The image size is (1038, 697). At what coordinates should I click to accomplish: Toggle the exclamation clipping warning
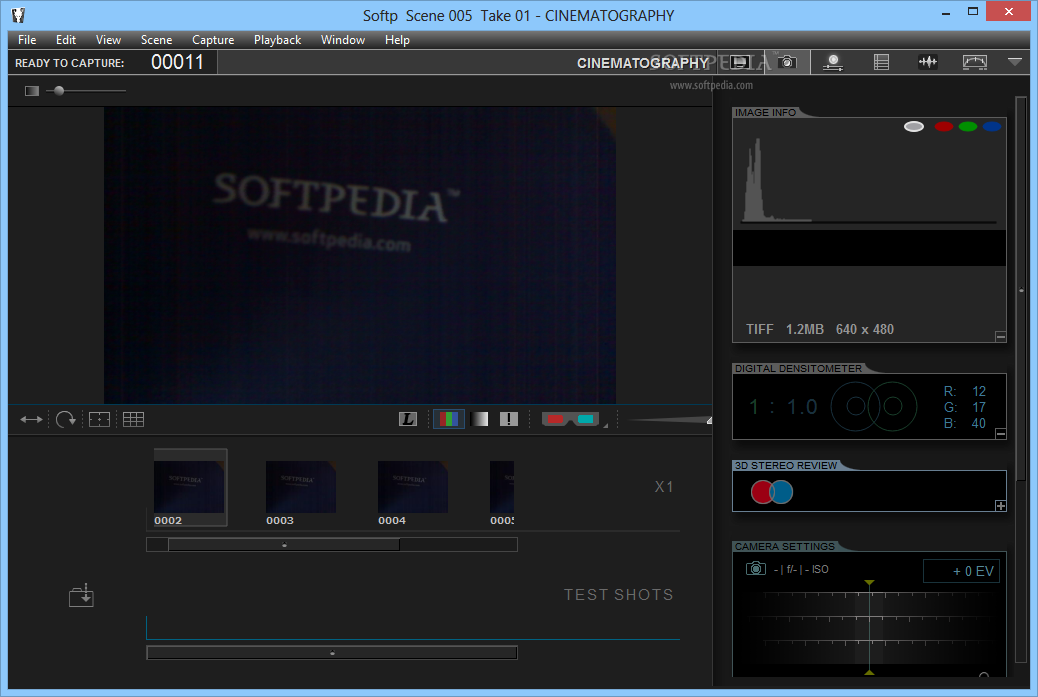[x=508, y=419]
